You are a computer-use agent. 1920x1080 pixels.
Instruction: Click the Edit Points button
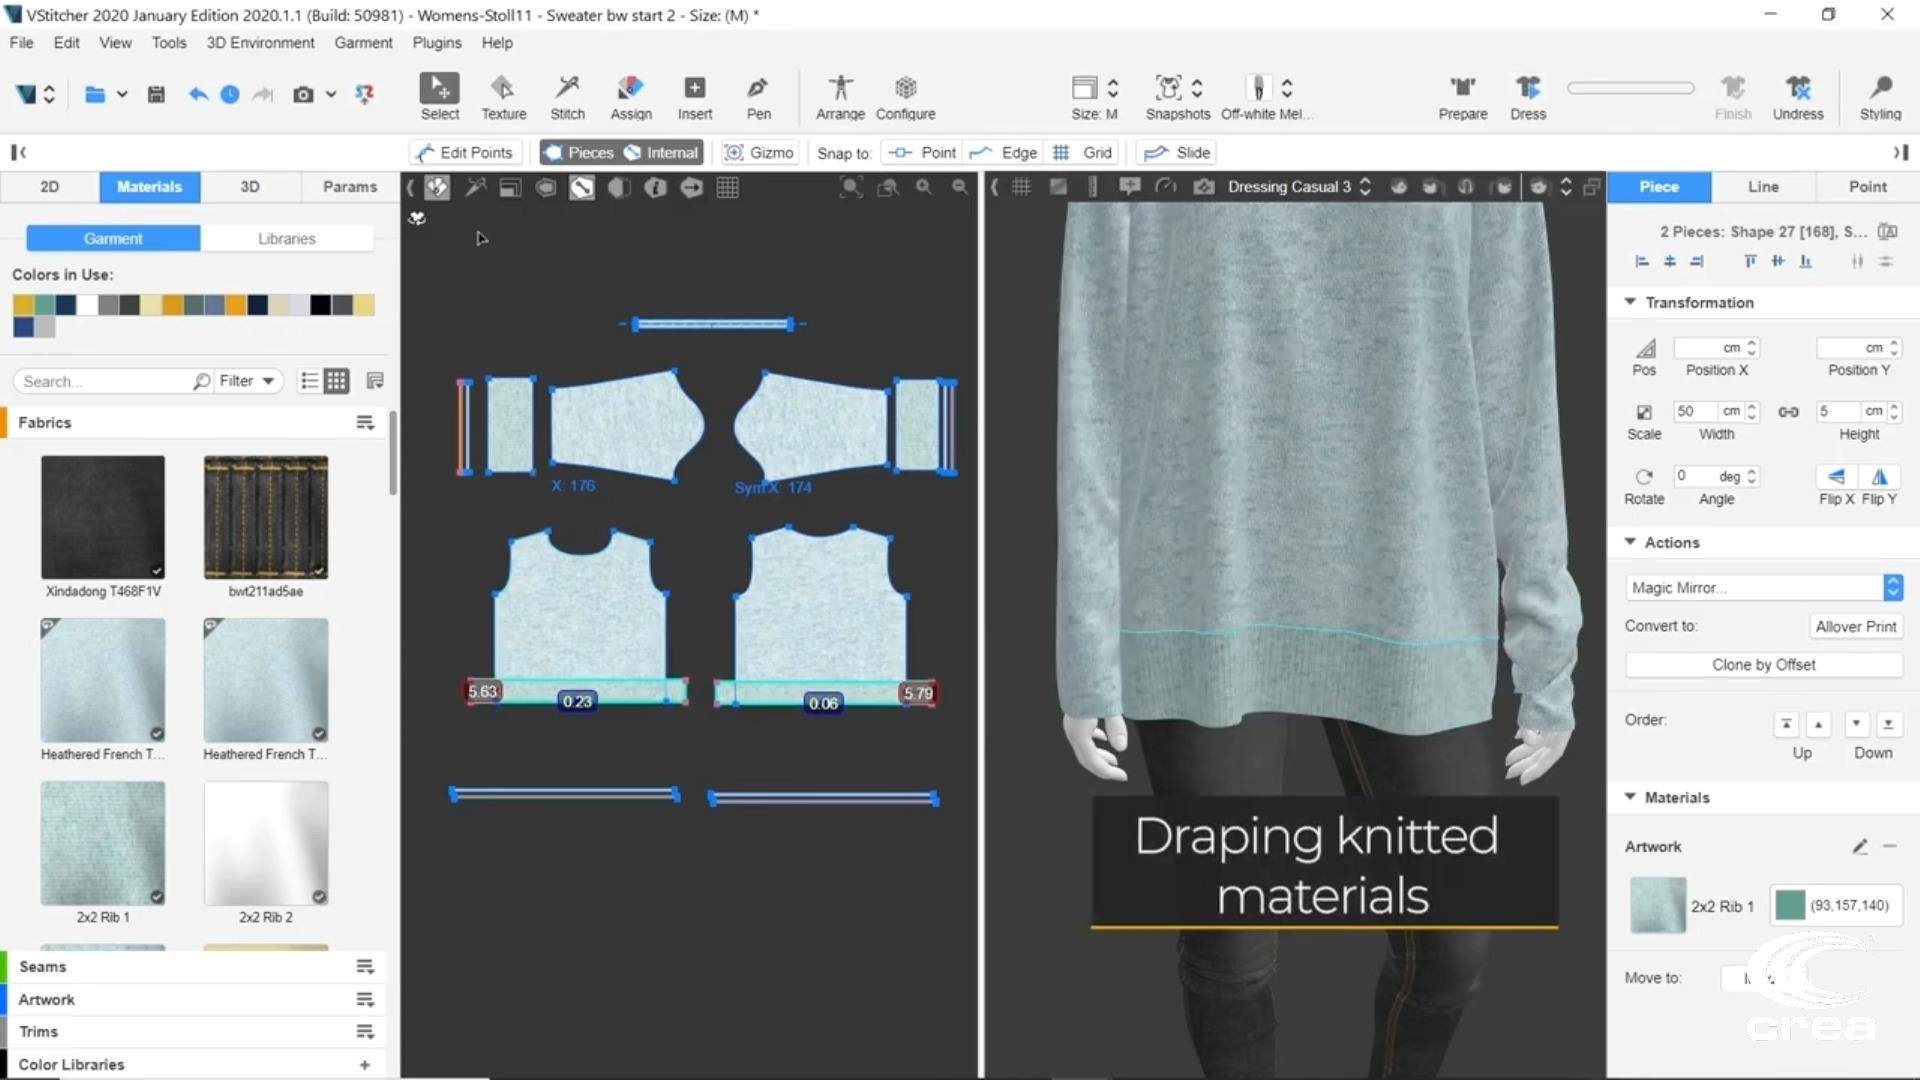point(466,152)
